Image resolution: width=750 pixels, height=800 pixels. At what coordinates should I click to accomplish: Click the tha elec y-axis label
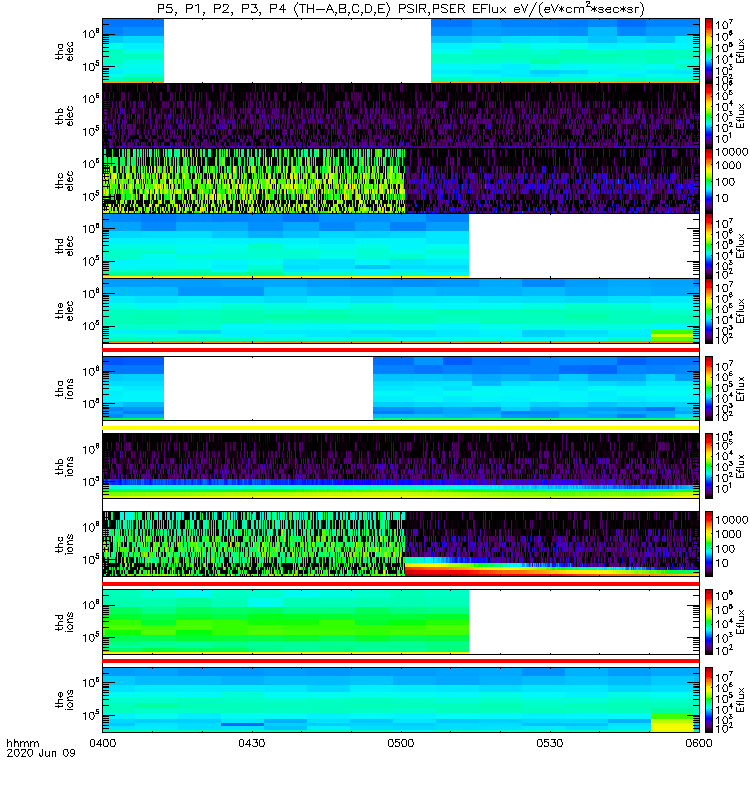tap(65, 51)
